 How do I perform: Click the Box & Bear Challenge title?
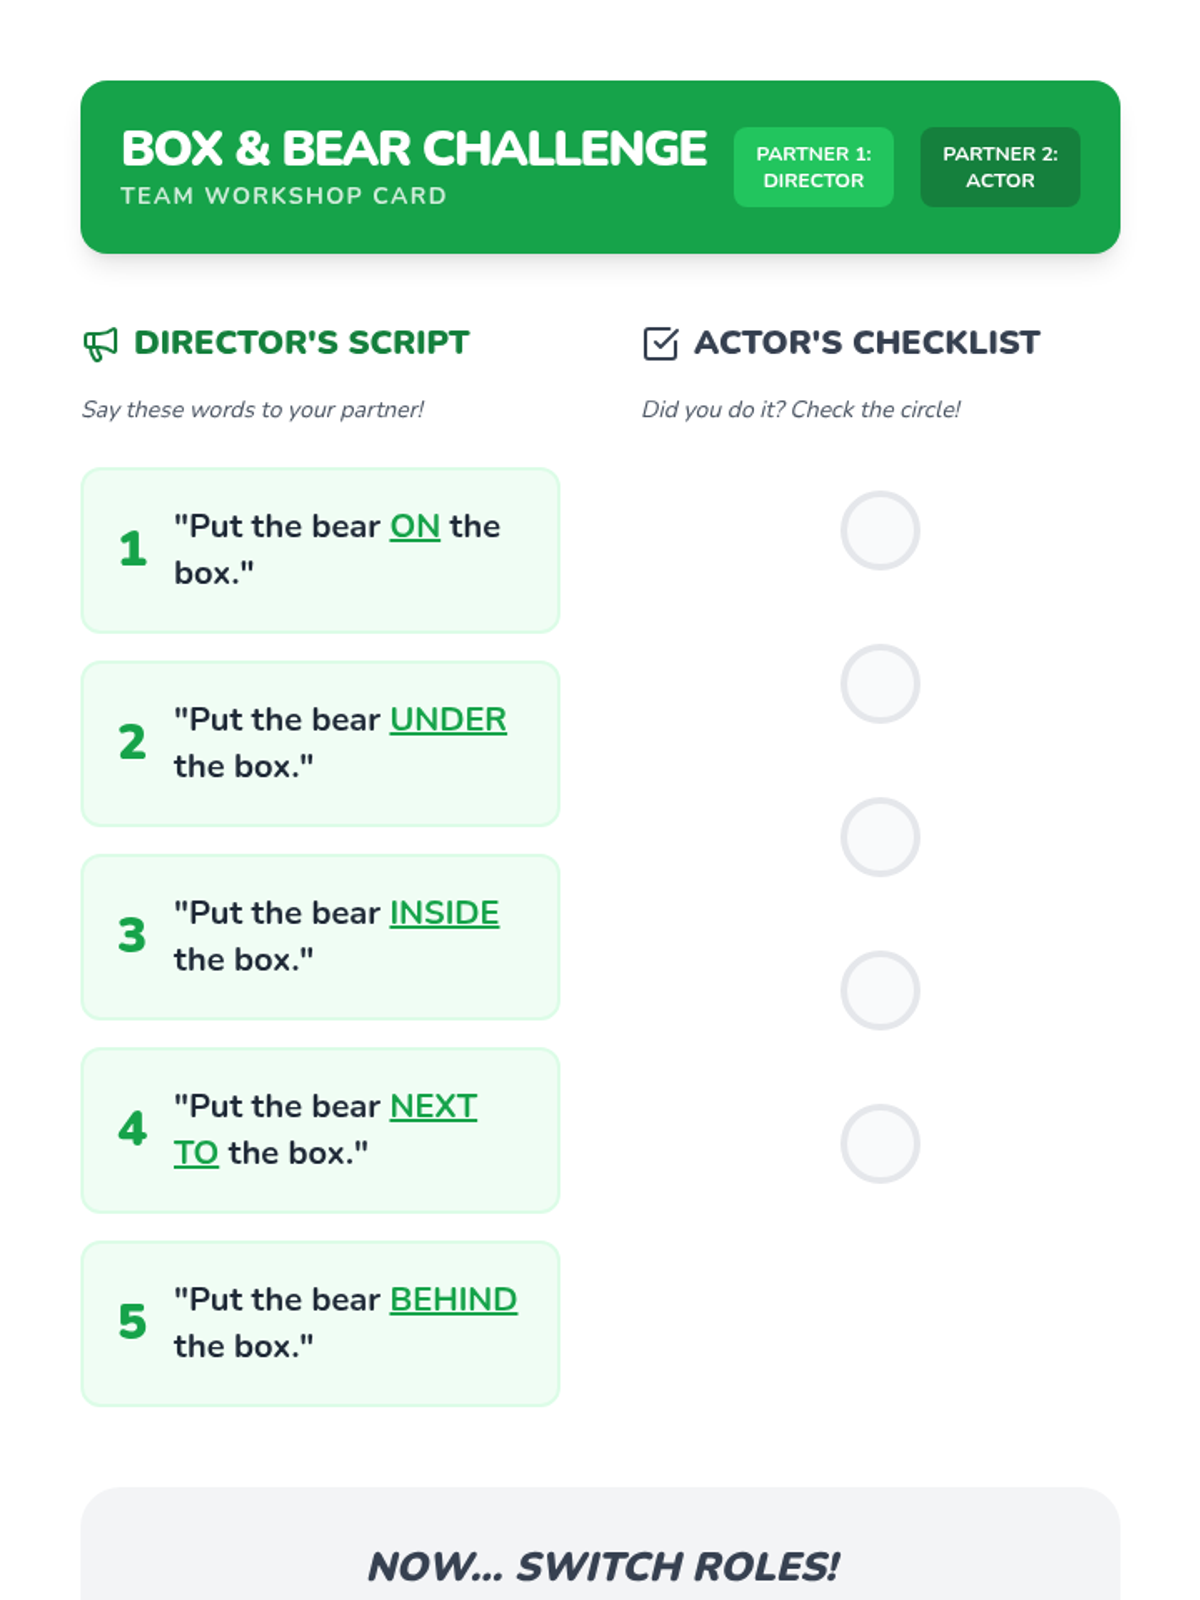pos(414,149)
